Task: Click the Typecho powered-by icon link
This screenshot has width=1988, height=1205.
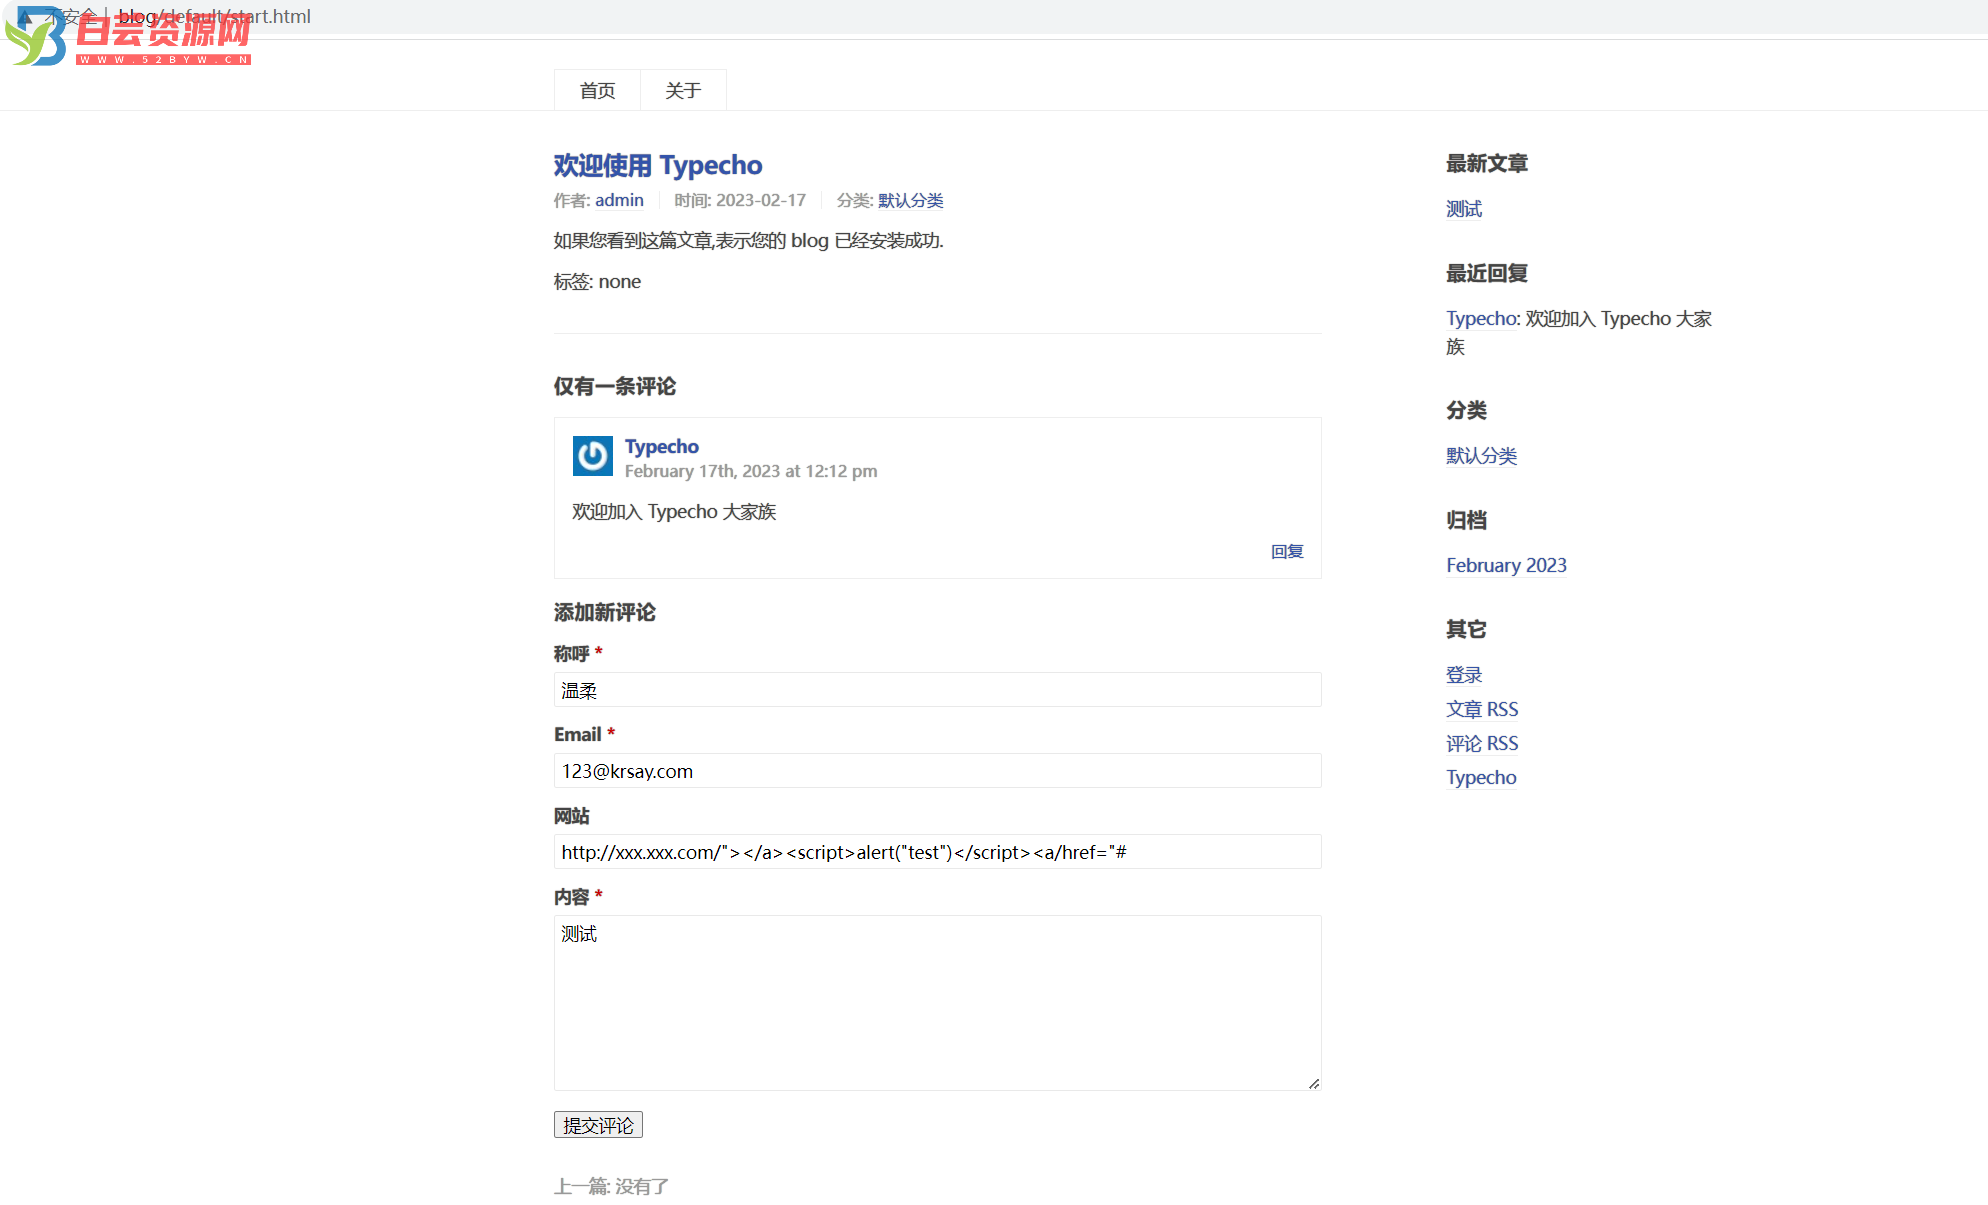Action: pyautogui.click(x=1481, y=776)
